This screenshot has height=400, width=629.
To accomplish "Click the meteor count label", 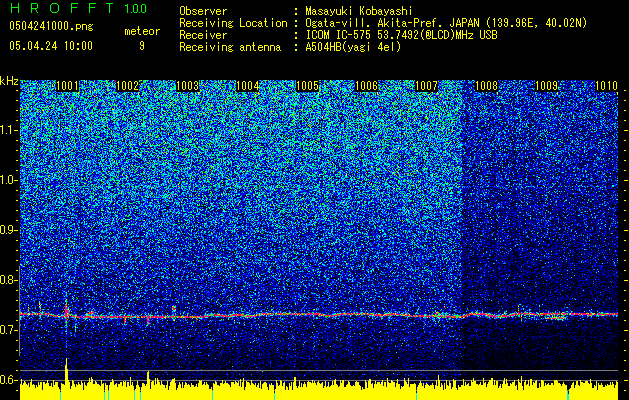I will (142, 31).
